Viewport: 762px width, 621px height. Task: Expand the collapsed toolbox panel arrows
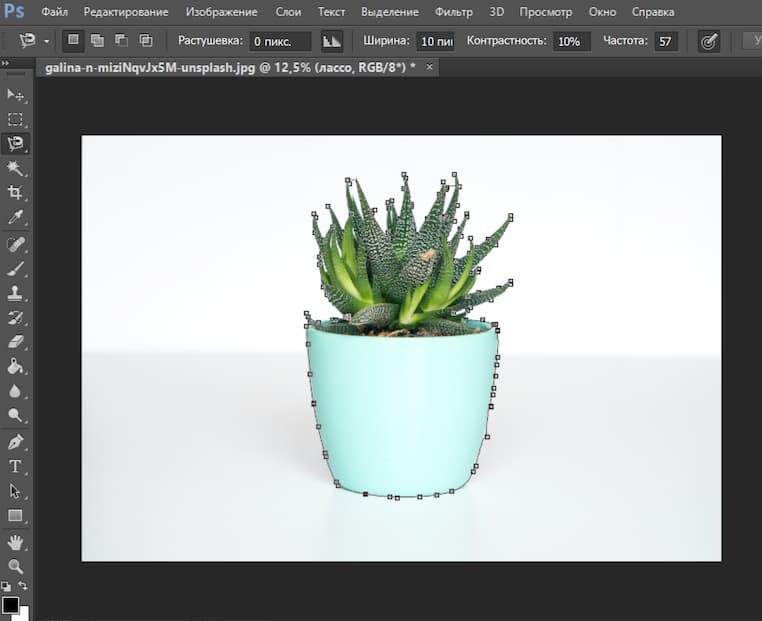click(5, 63)
